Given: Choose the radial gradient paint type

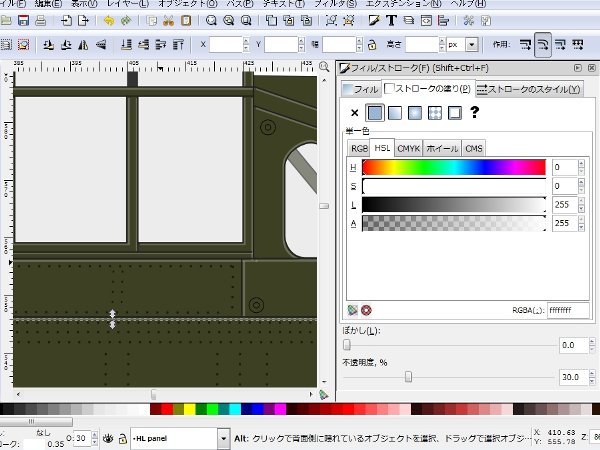Looking at the screenshot, I should pyautogui.click(x=414, y=113).
